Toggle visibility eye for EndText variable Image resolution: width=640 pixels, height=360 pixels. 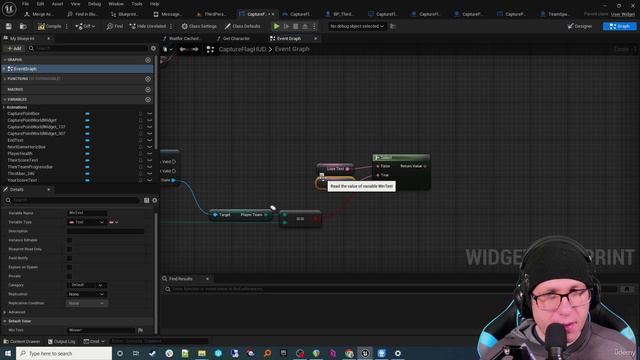tap(149, 140)
